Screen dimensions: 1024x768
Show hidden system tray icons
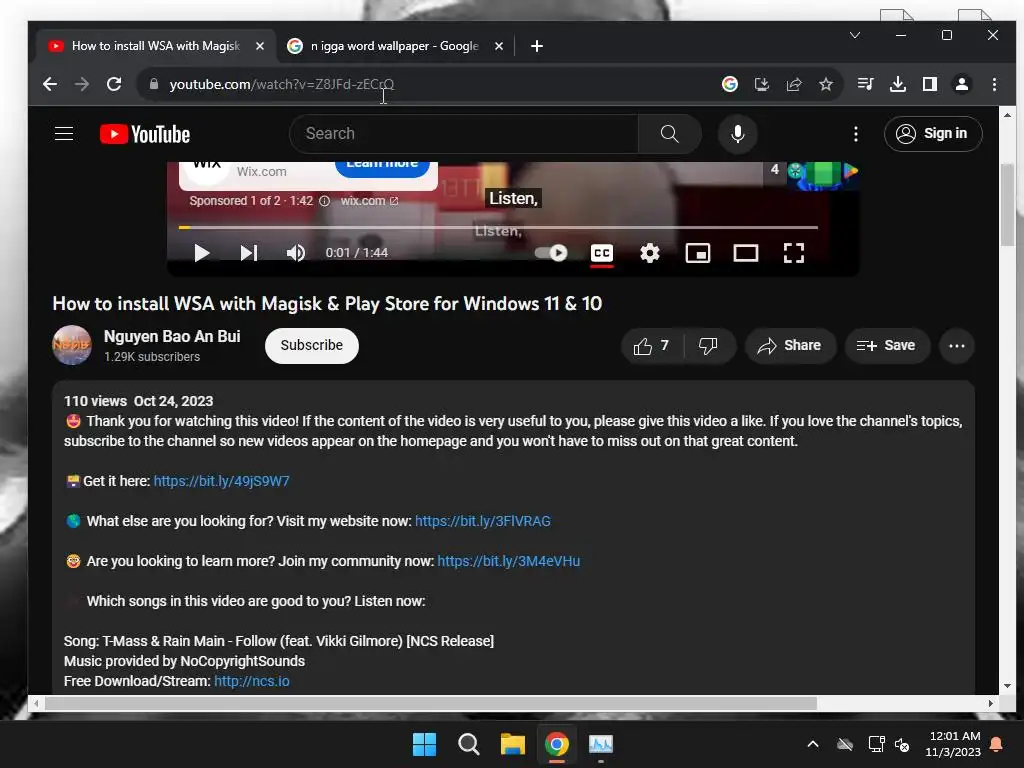812,744
